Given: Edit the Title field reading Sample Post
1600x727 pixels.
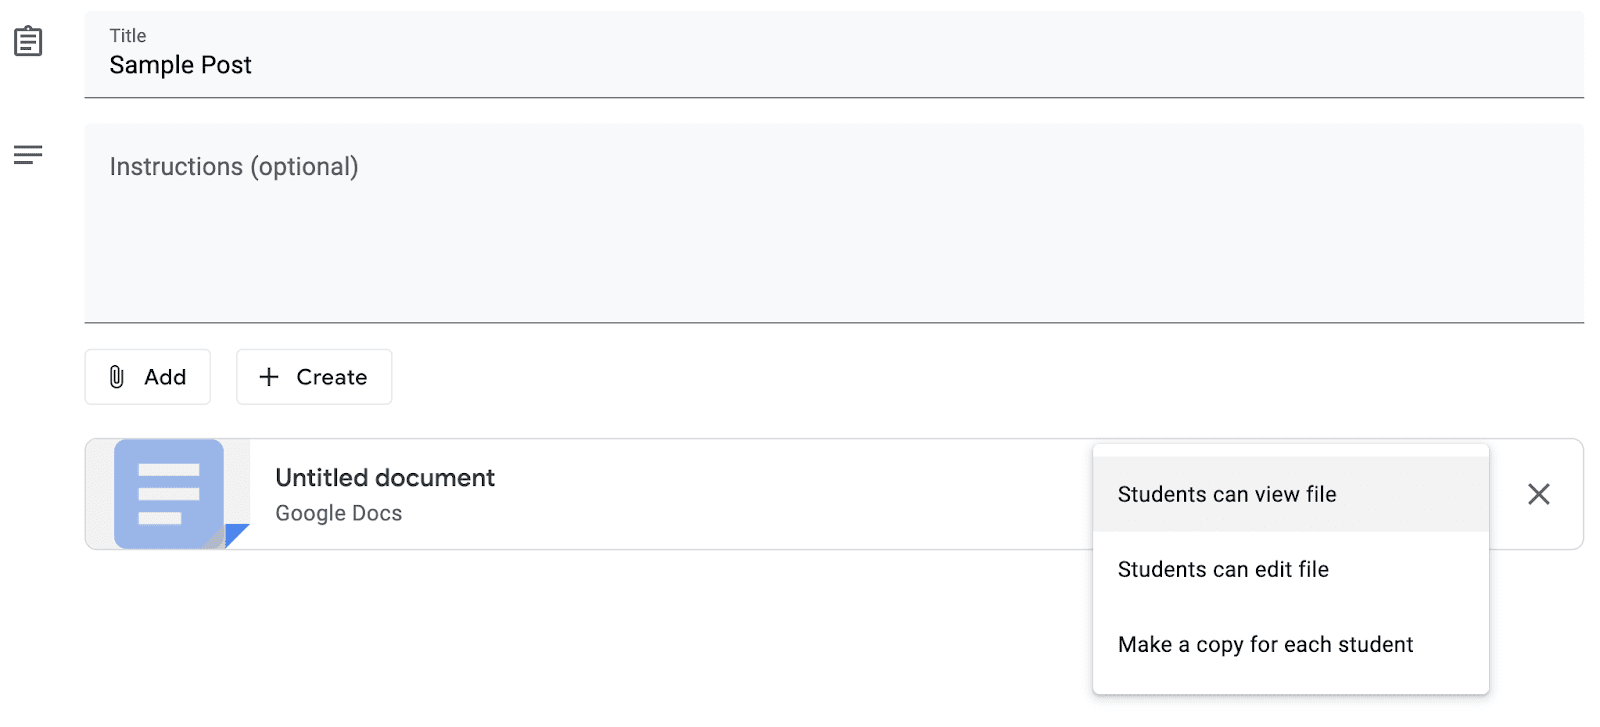Looking at the screenshot, I should [x=834, y=55].
